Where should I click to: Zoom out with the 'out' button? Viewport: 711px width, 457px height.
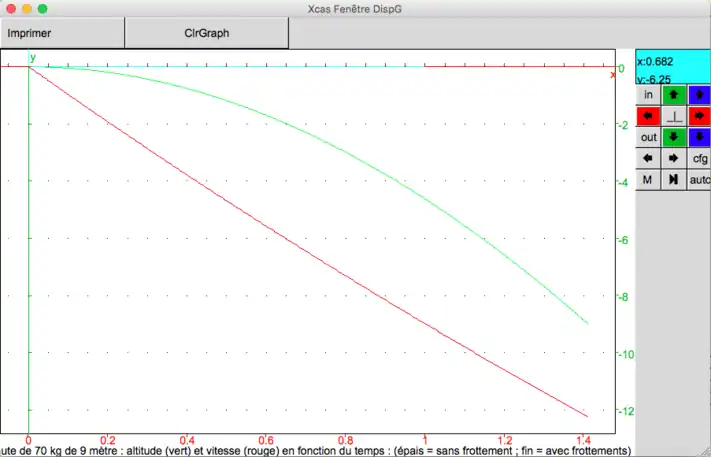pyautogui.click(x=649, y=137)
